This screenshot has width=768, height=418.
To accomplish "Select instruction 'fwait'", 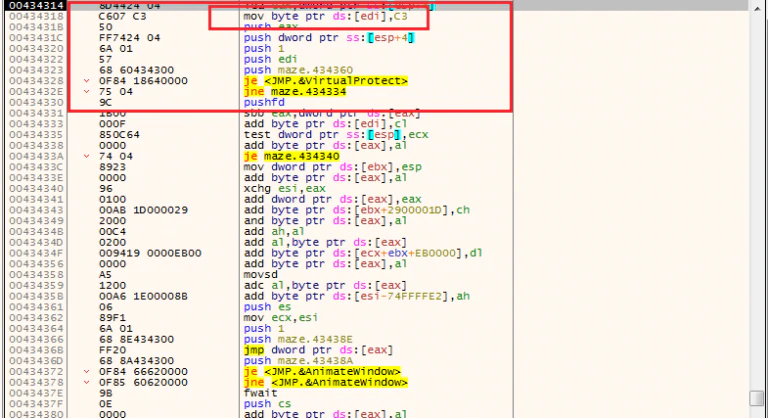I will [261, 393].
